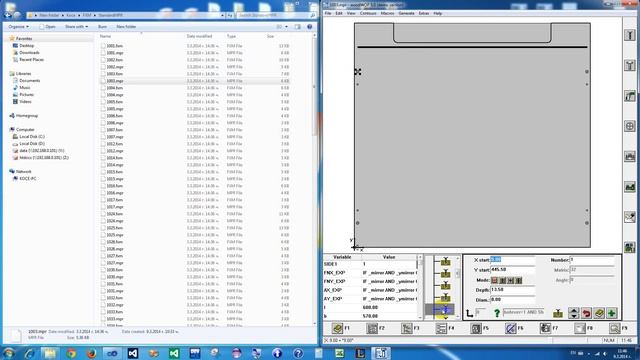The width and height of the screenshot is (640, 360).
Task: Open the Macros menu in woodWOP
Action: point(387,13)
